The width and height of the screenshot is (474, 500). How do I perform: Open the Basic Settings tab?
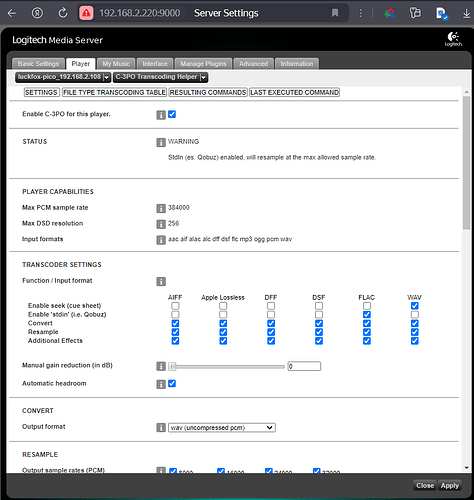pos(38,64)
